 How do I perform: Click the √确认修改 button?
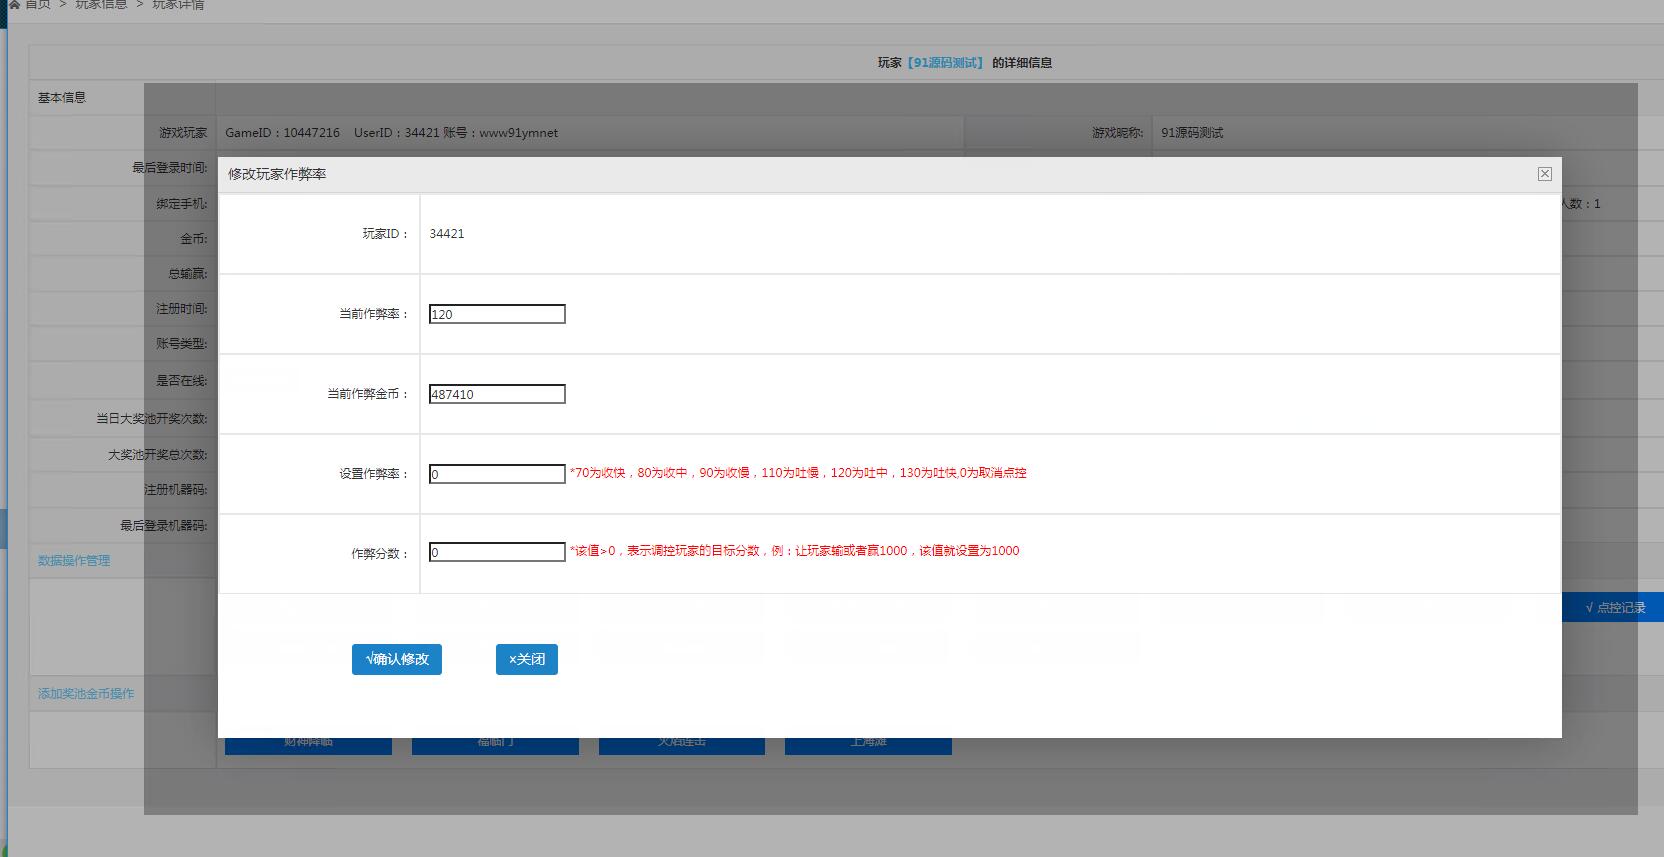coord(396,659)
